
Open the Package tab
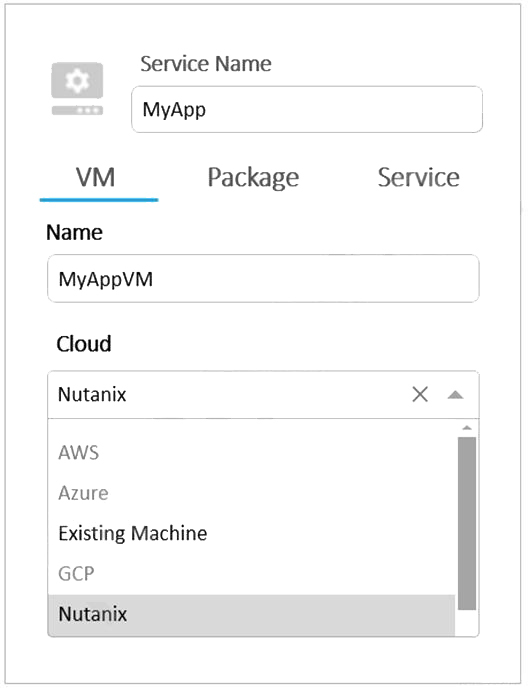click(253, 178)
